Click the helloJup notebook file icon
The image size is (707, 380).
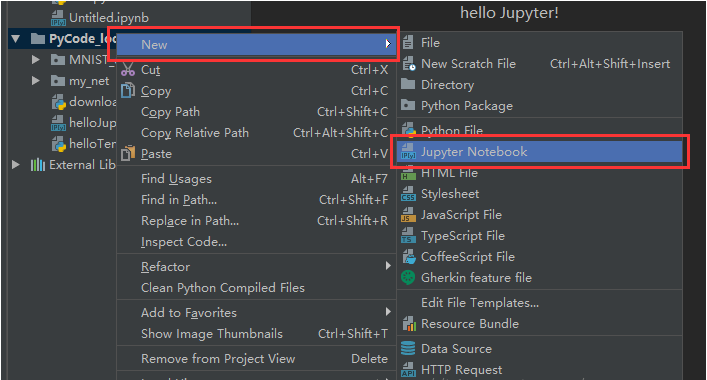[58, 123]
